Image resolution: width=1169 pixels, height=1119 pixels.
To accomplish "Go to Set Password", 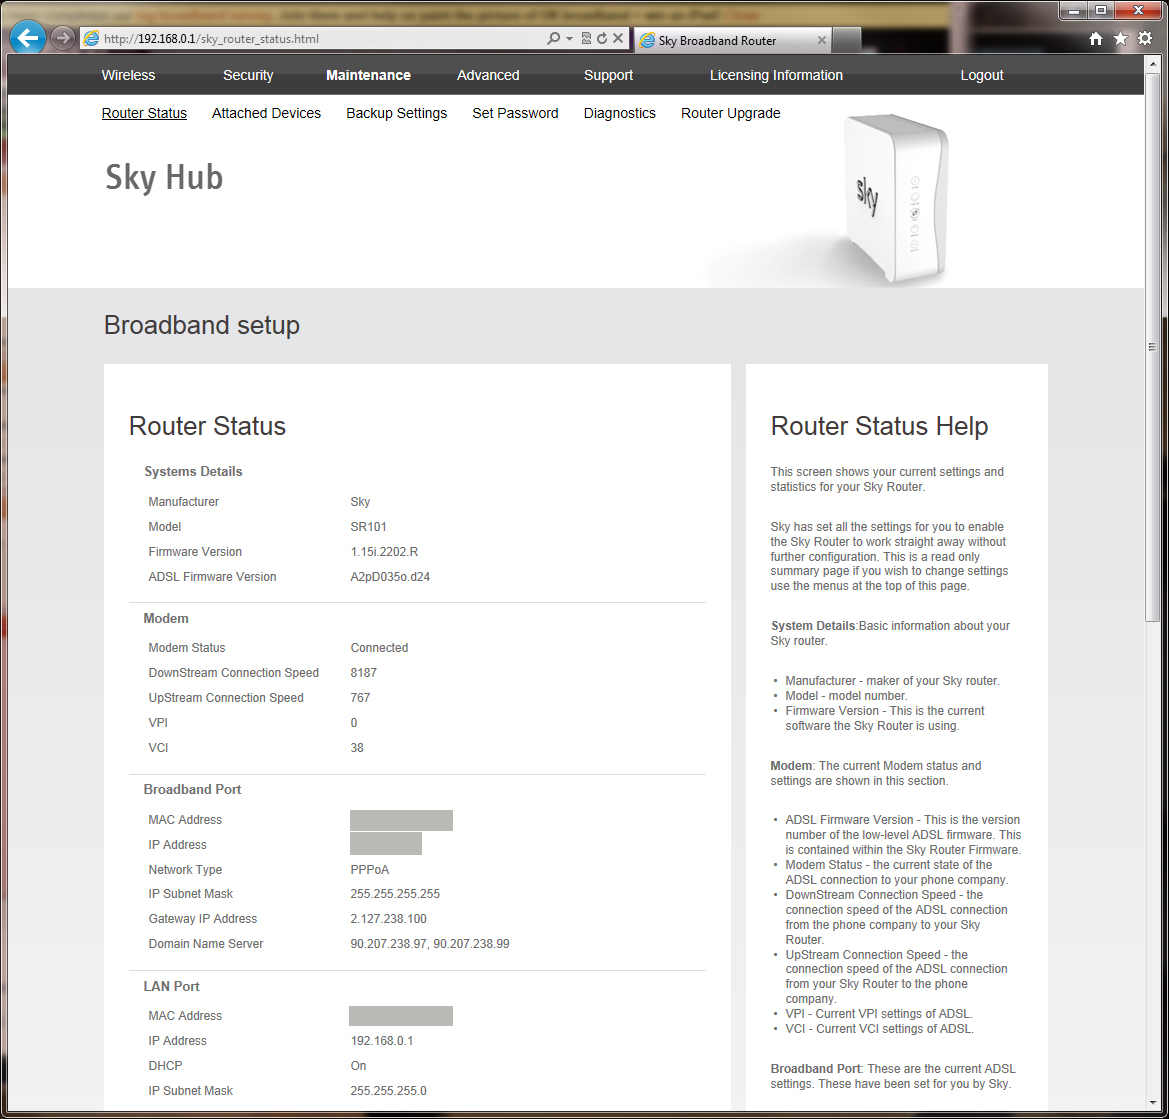I will coord(515,113).
